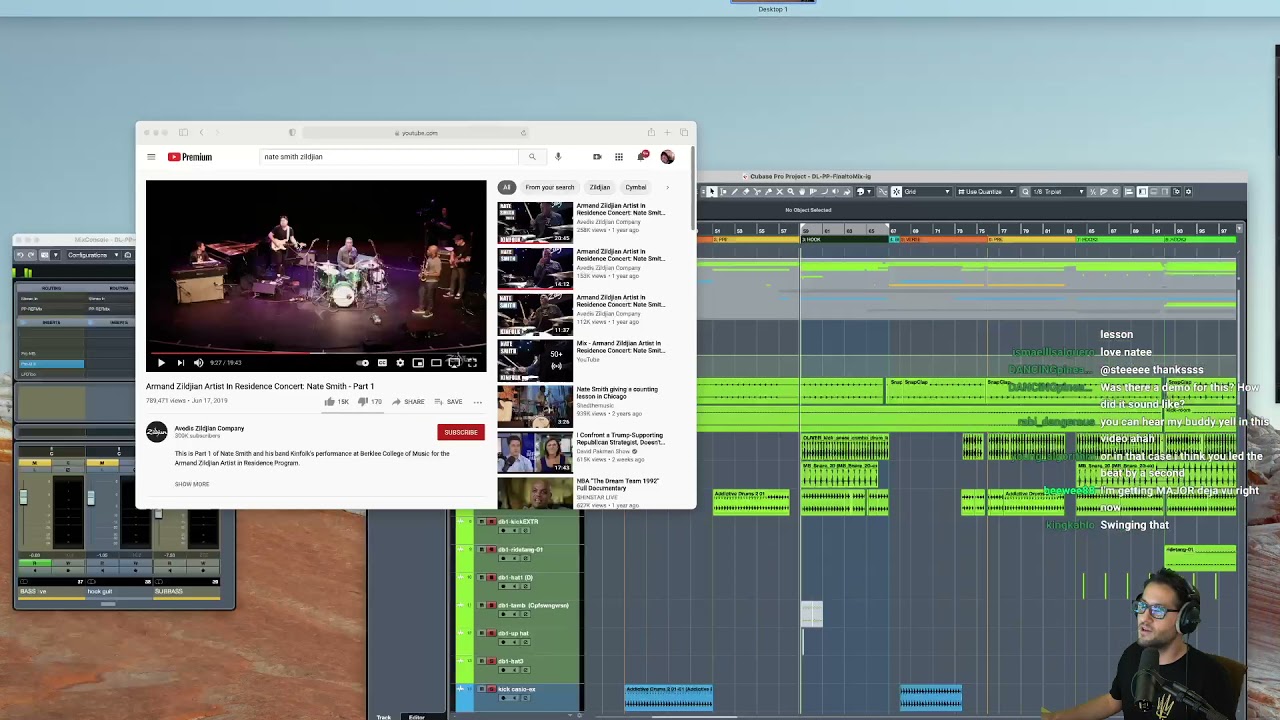The image size is (1280, 720).
Task: Adjust the hook guit channel fader
Action: tap(90, 497)
